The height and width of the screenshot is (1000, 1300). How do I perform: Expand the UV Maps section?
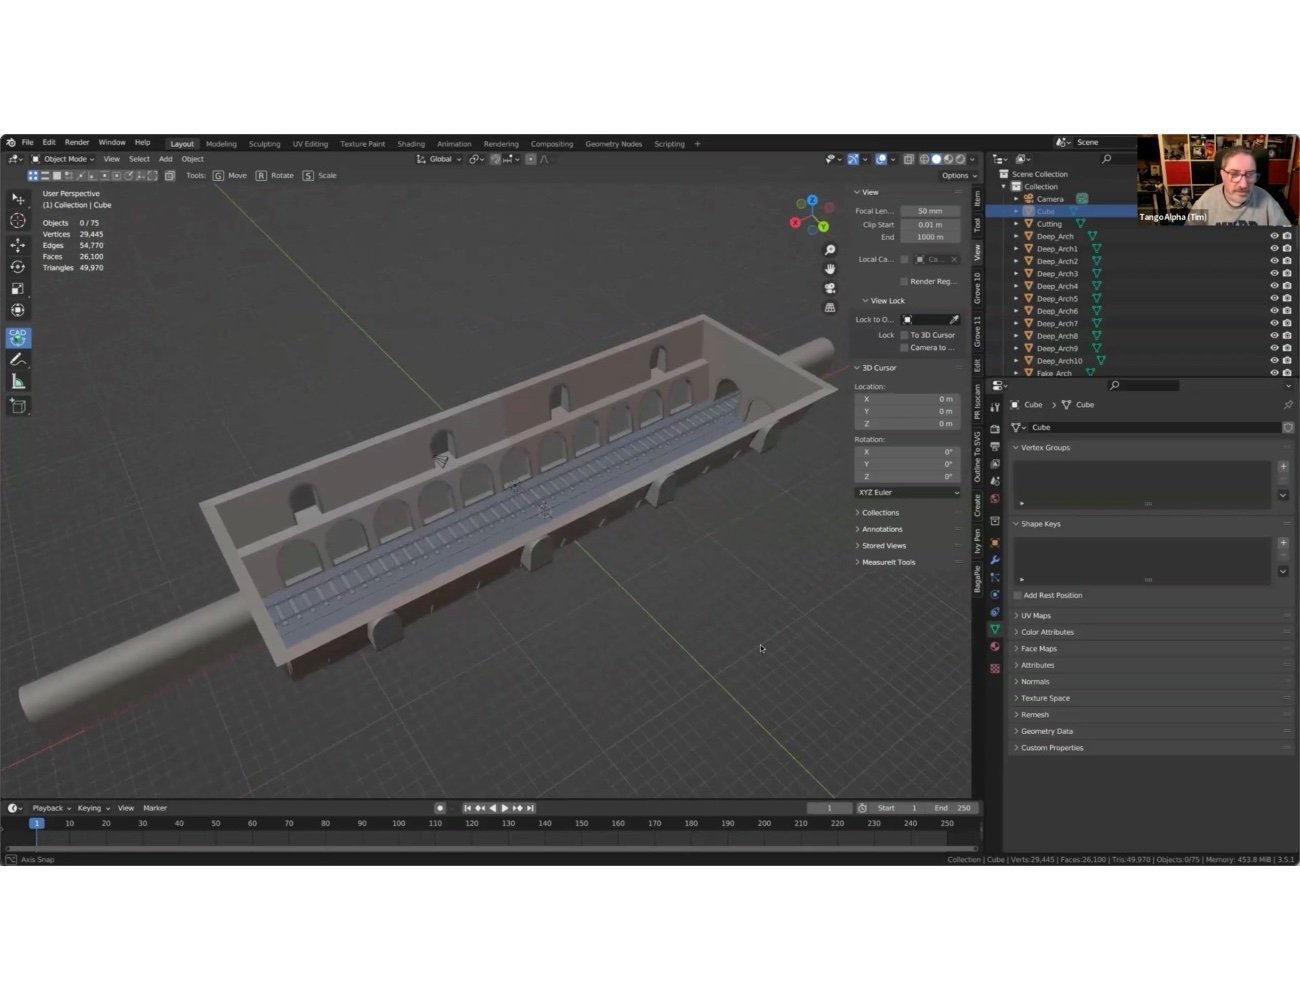pyautogui.click(x=1033, y=615)
